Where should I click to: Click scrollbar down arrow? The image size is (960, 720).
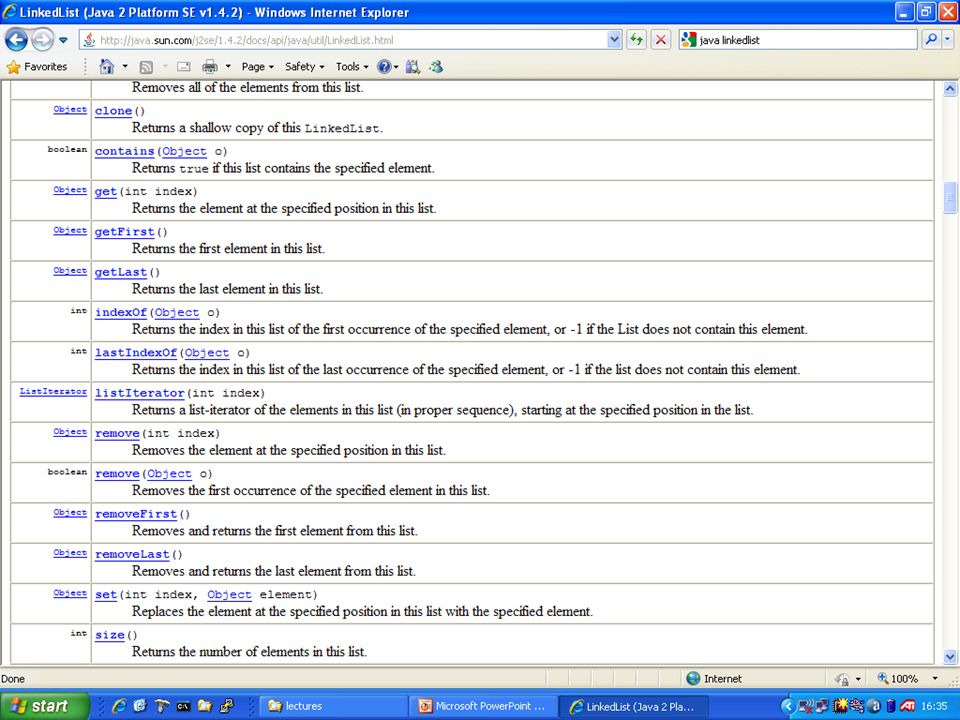point(950,657)
